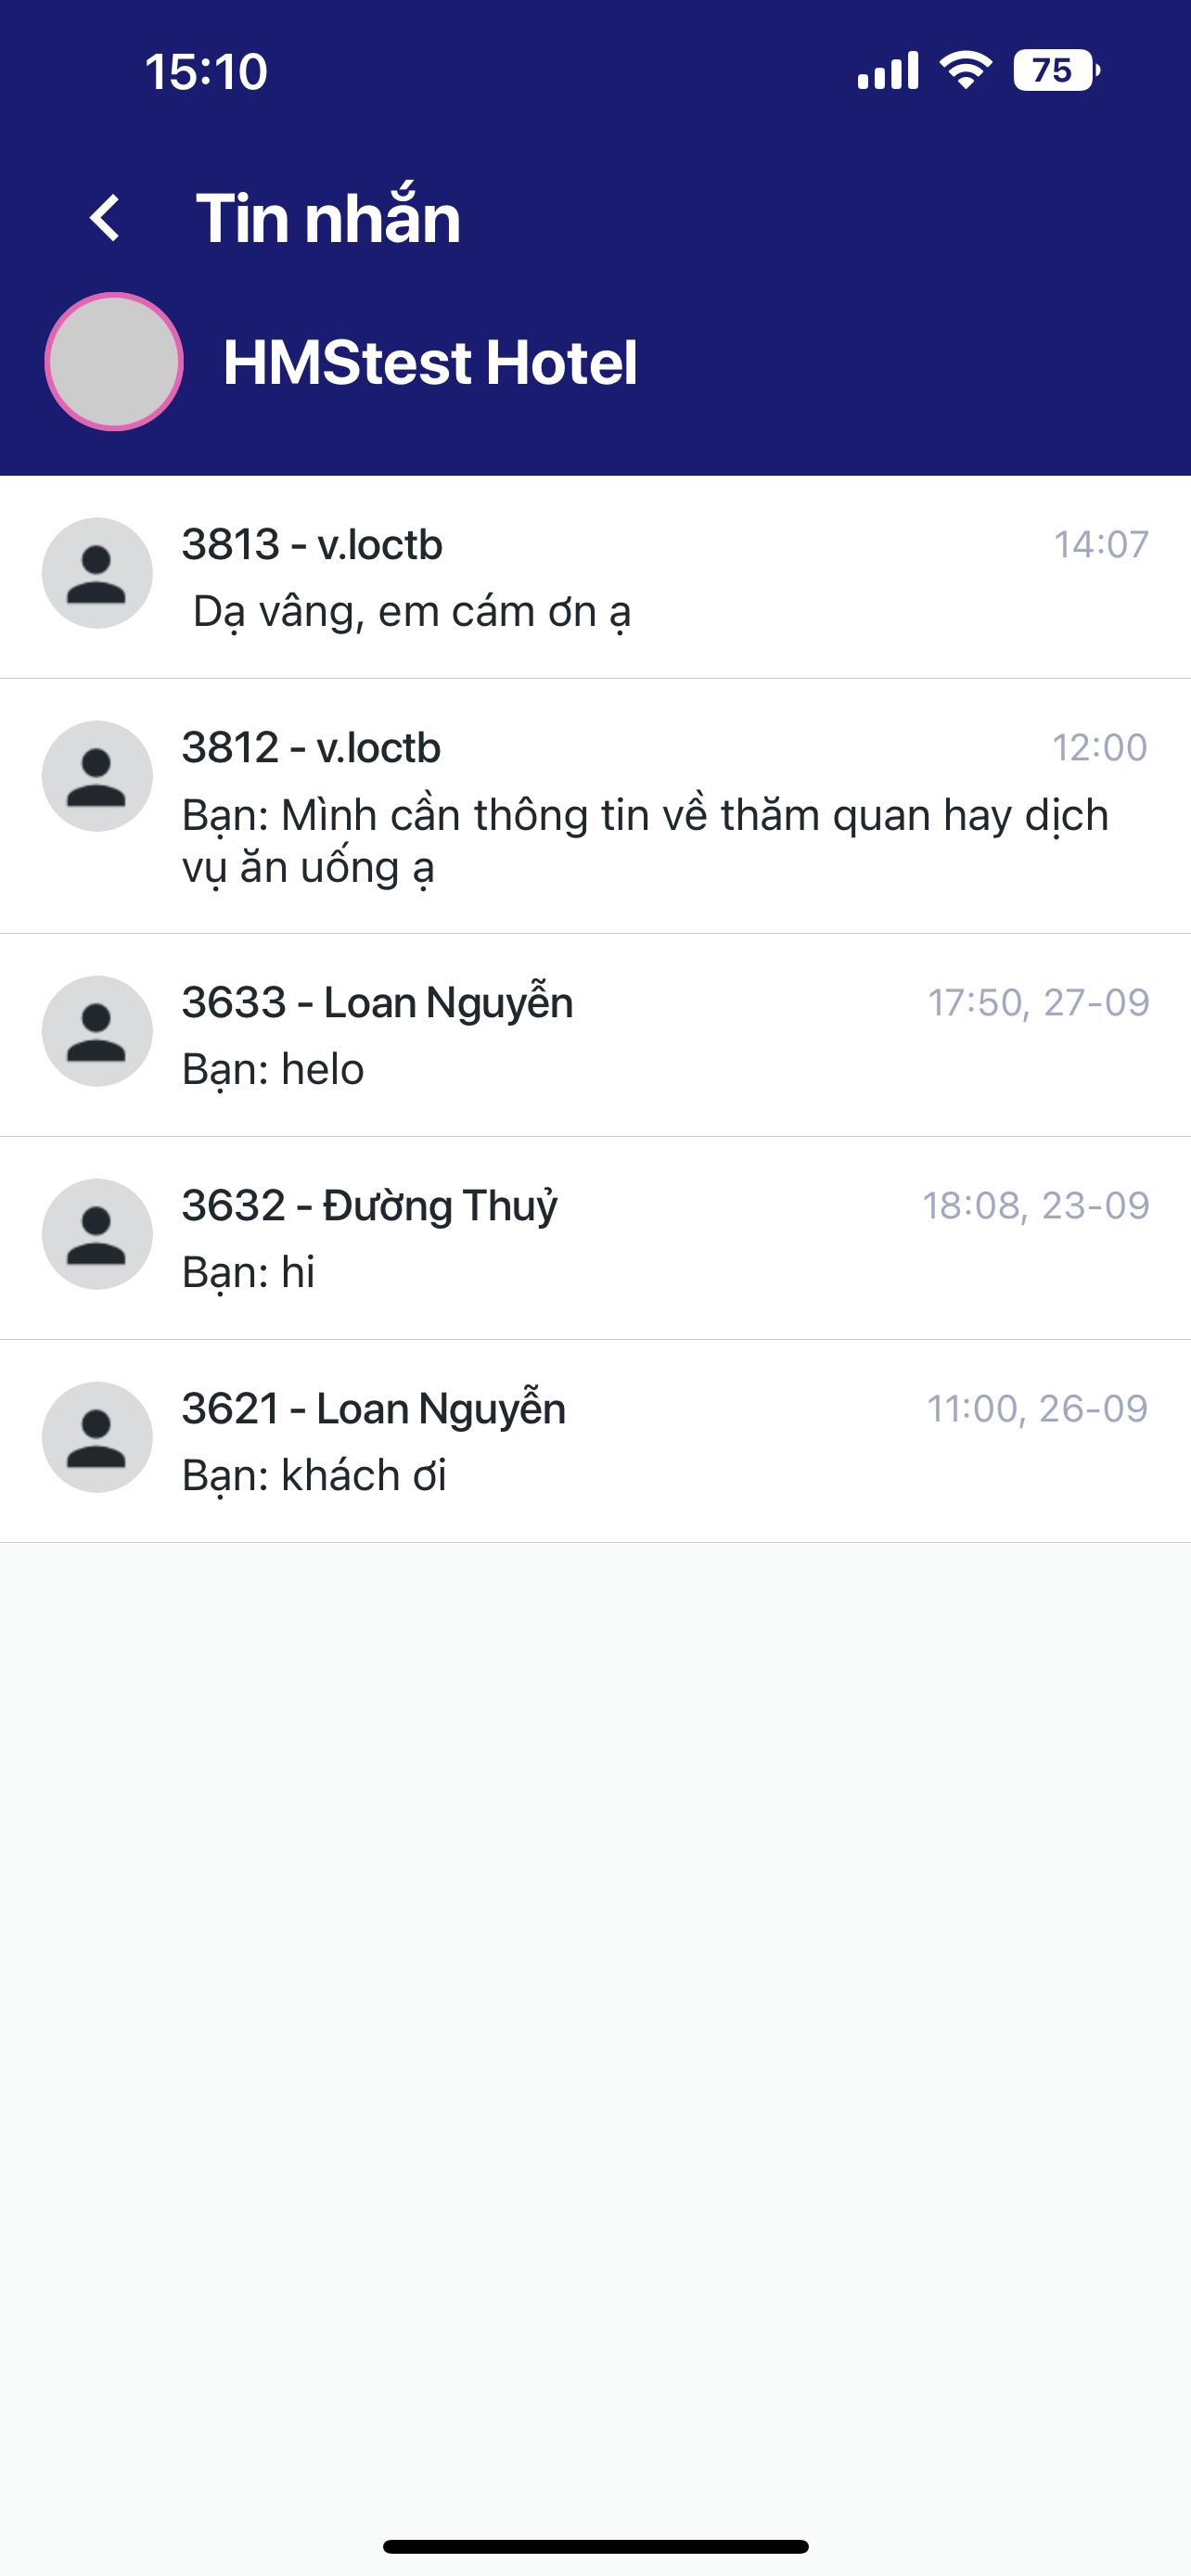Tap the avatar icon for 3813 - v.loctb
The height and width of the screenshot is (2576, 1191).
(x=97, y=573)
